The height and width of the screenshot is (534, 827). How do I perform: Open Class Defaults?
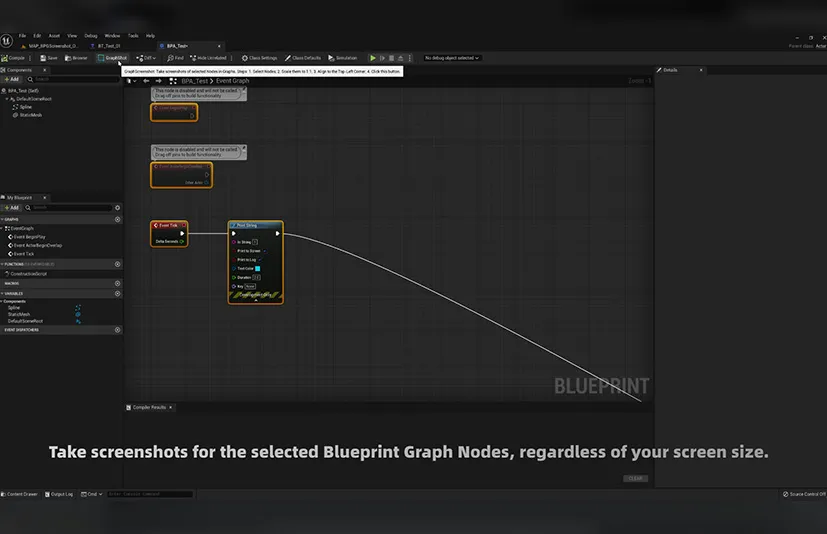303,58
